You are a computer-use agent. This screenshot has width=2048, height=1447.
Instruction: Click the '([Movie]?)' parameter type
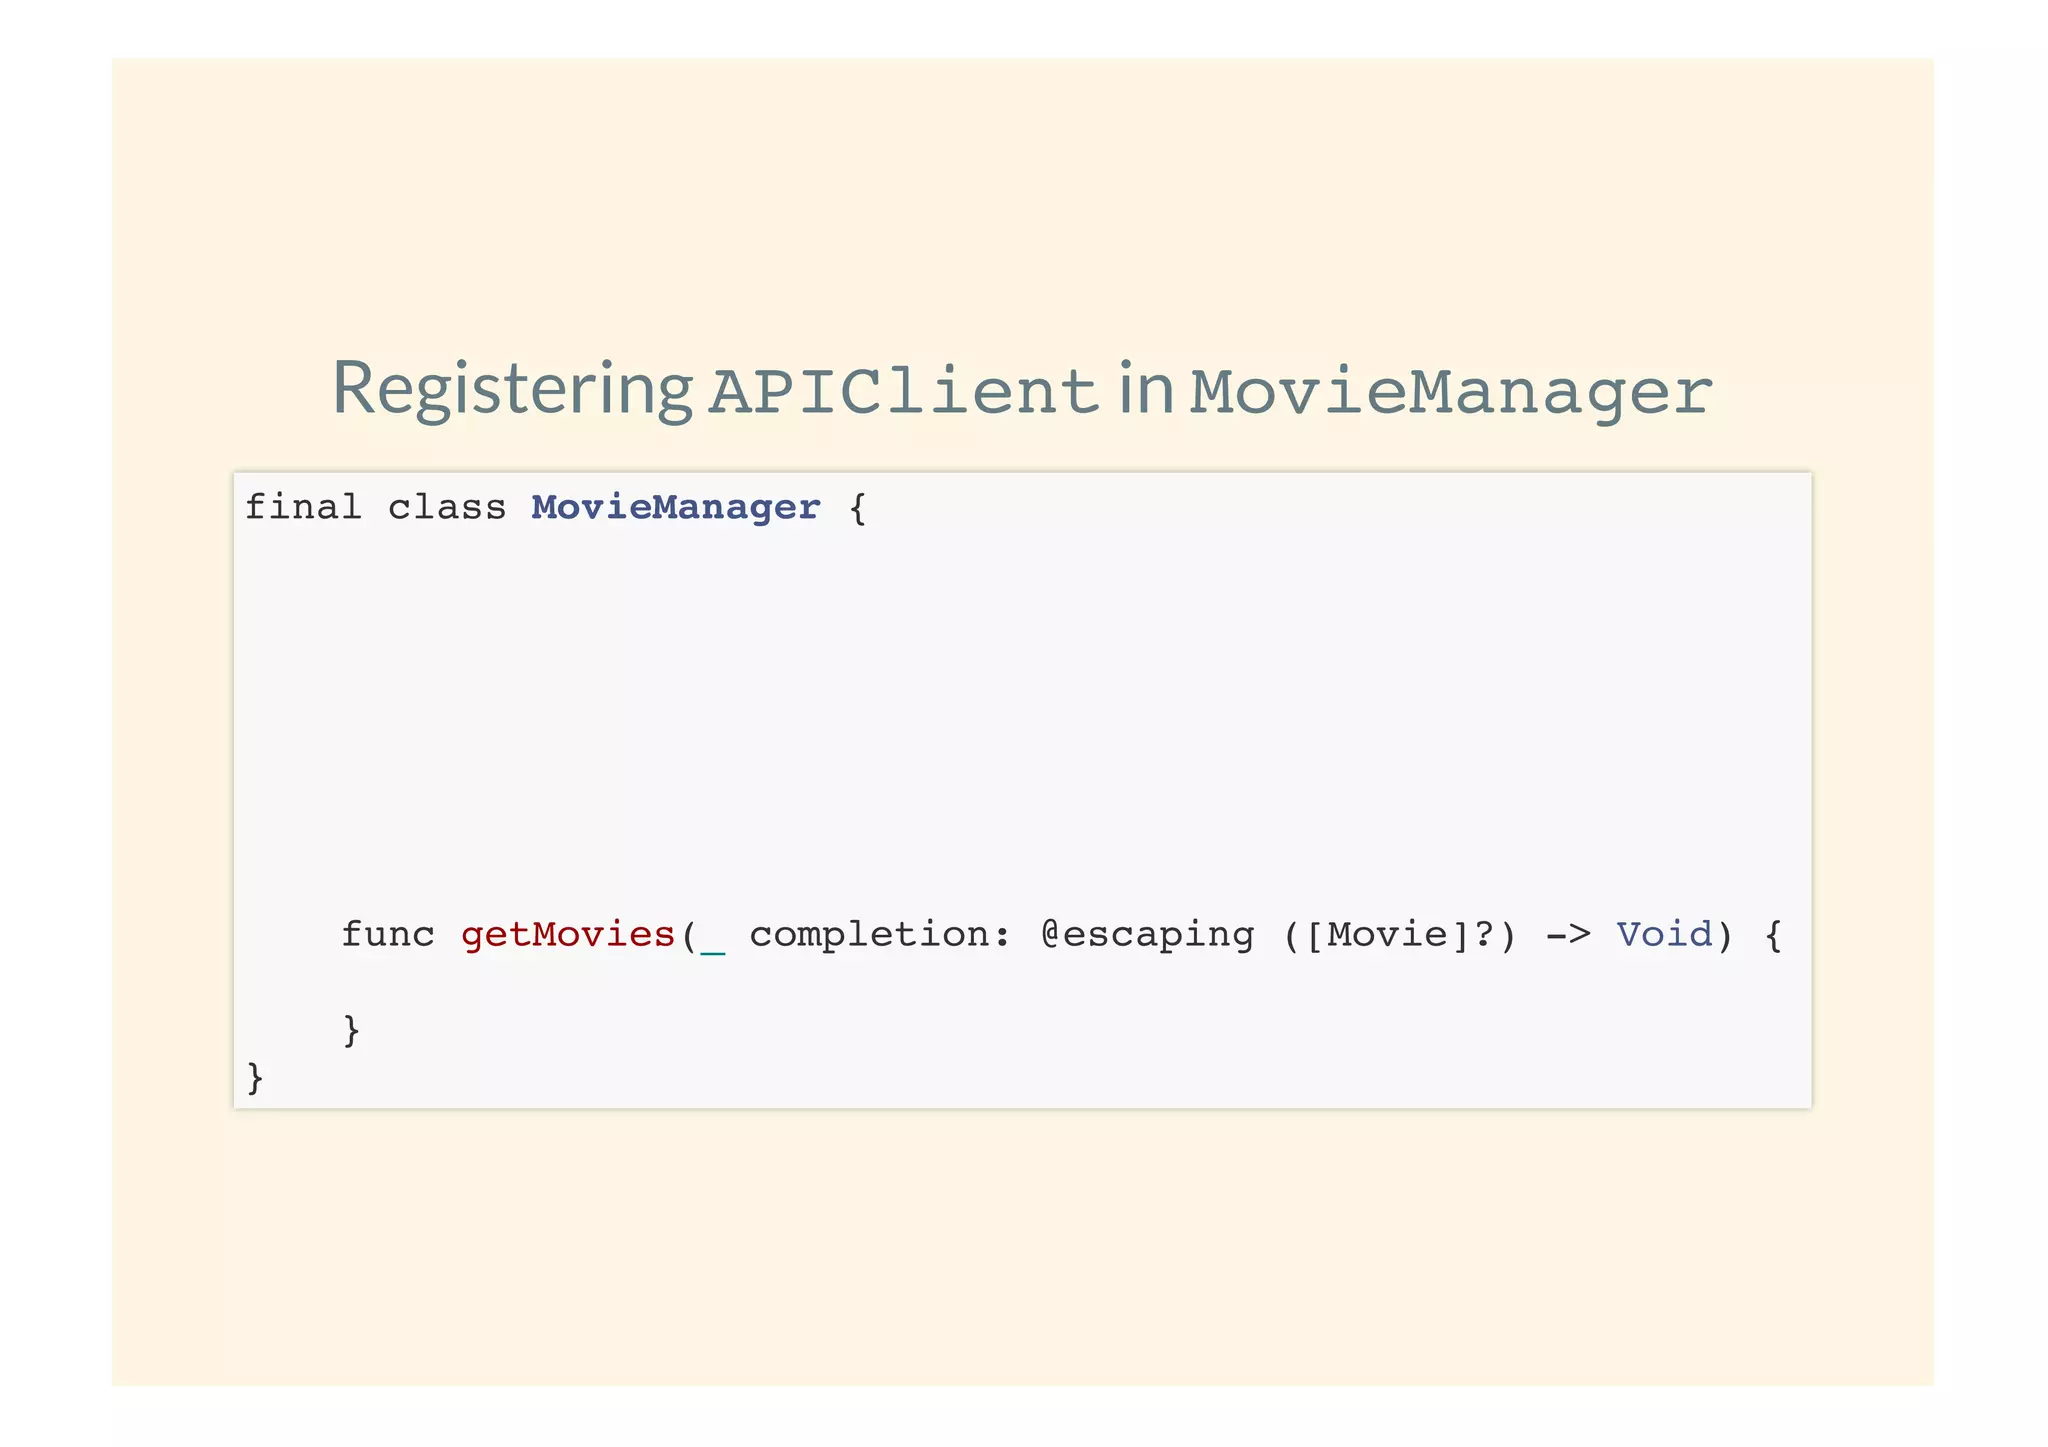(1399, 936)
